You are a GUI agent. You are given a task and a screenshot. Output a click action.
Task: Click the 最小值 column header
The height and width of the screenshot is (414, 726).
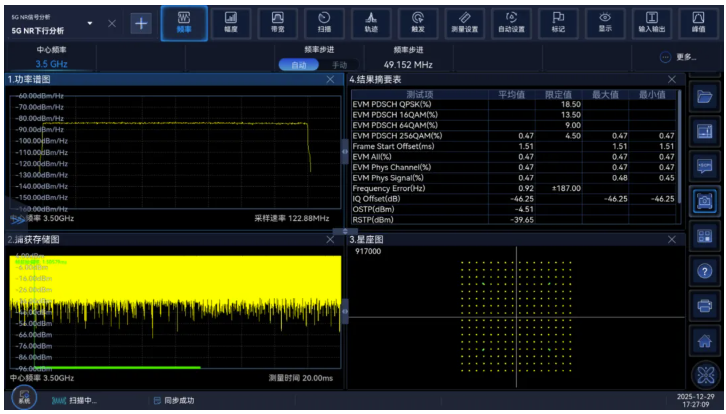(652, 94)
